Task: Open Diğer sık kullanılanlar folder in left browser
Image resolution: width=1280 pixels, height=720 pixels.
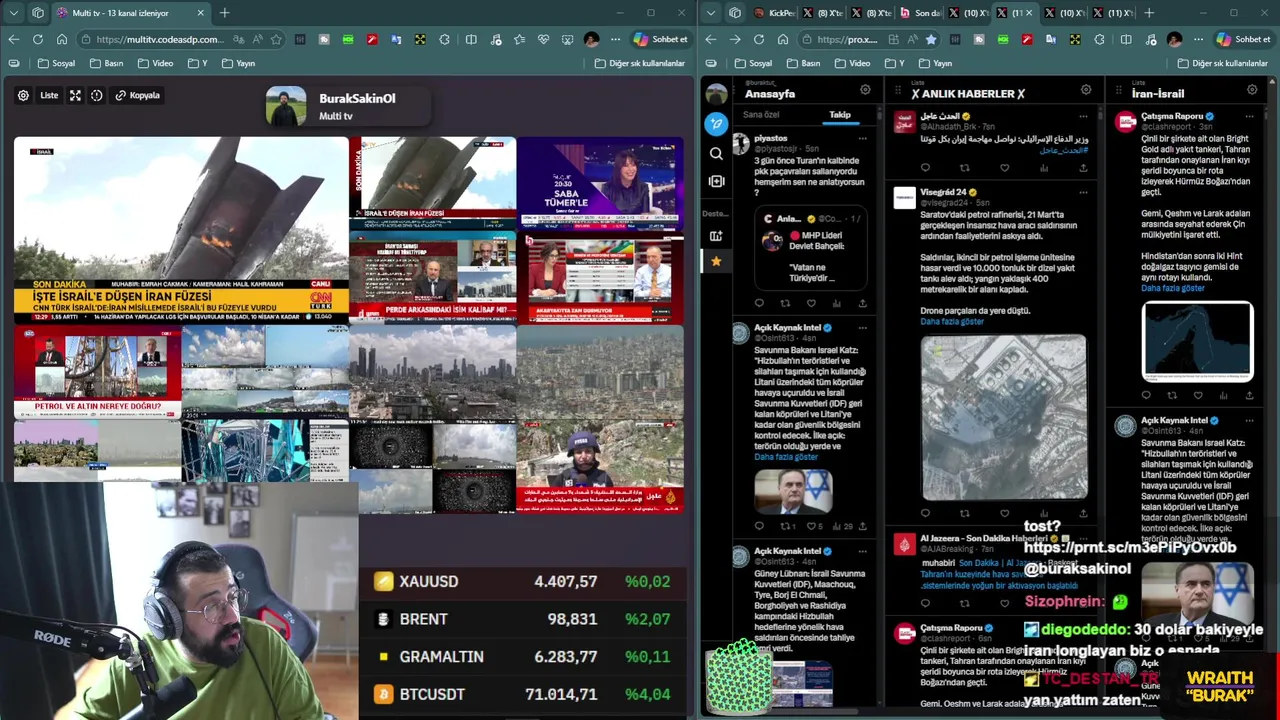Action: pyautogui.click(x=640, y=63)
